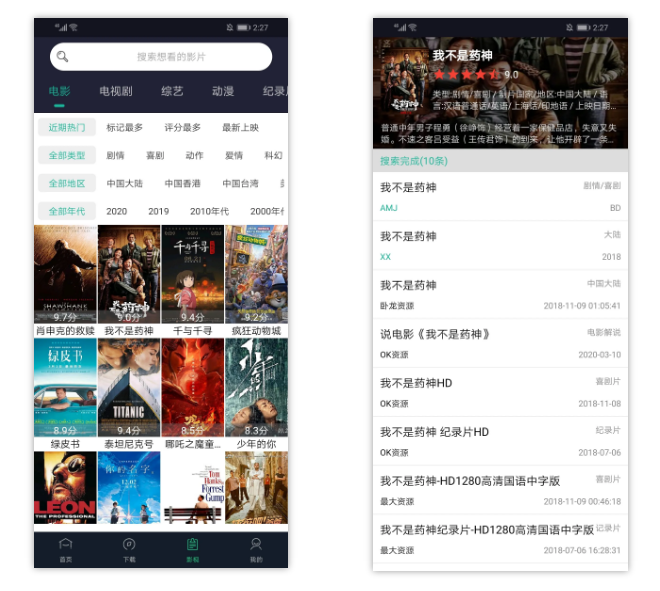
Task: Open 说电影《我不是药神》 result
Action: click(x=500, y=343)
